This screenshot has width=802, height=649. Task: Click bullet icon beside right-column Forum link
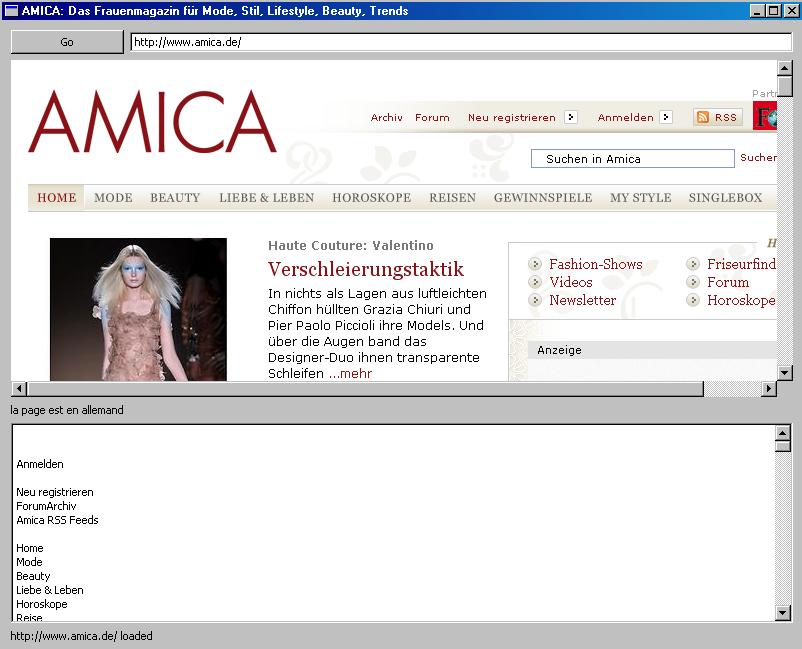(693, 282)
